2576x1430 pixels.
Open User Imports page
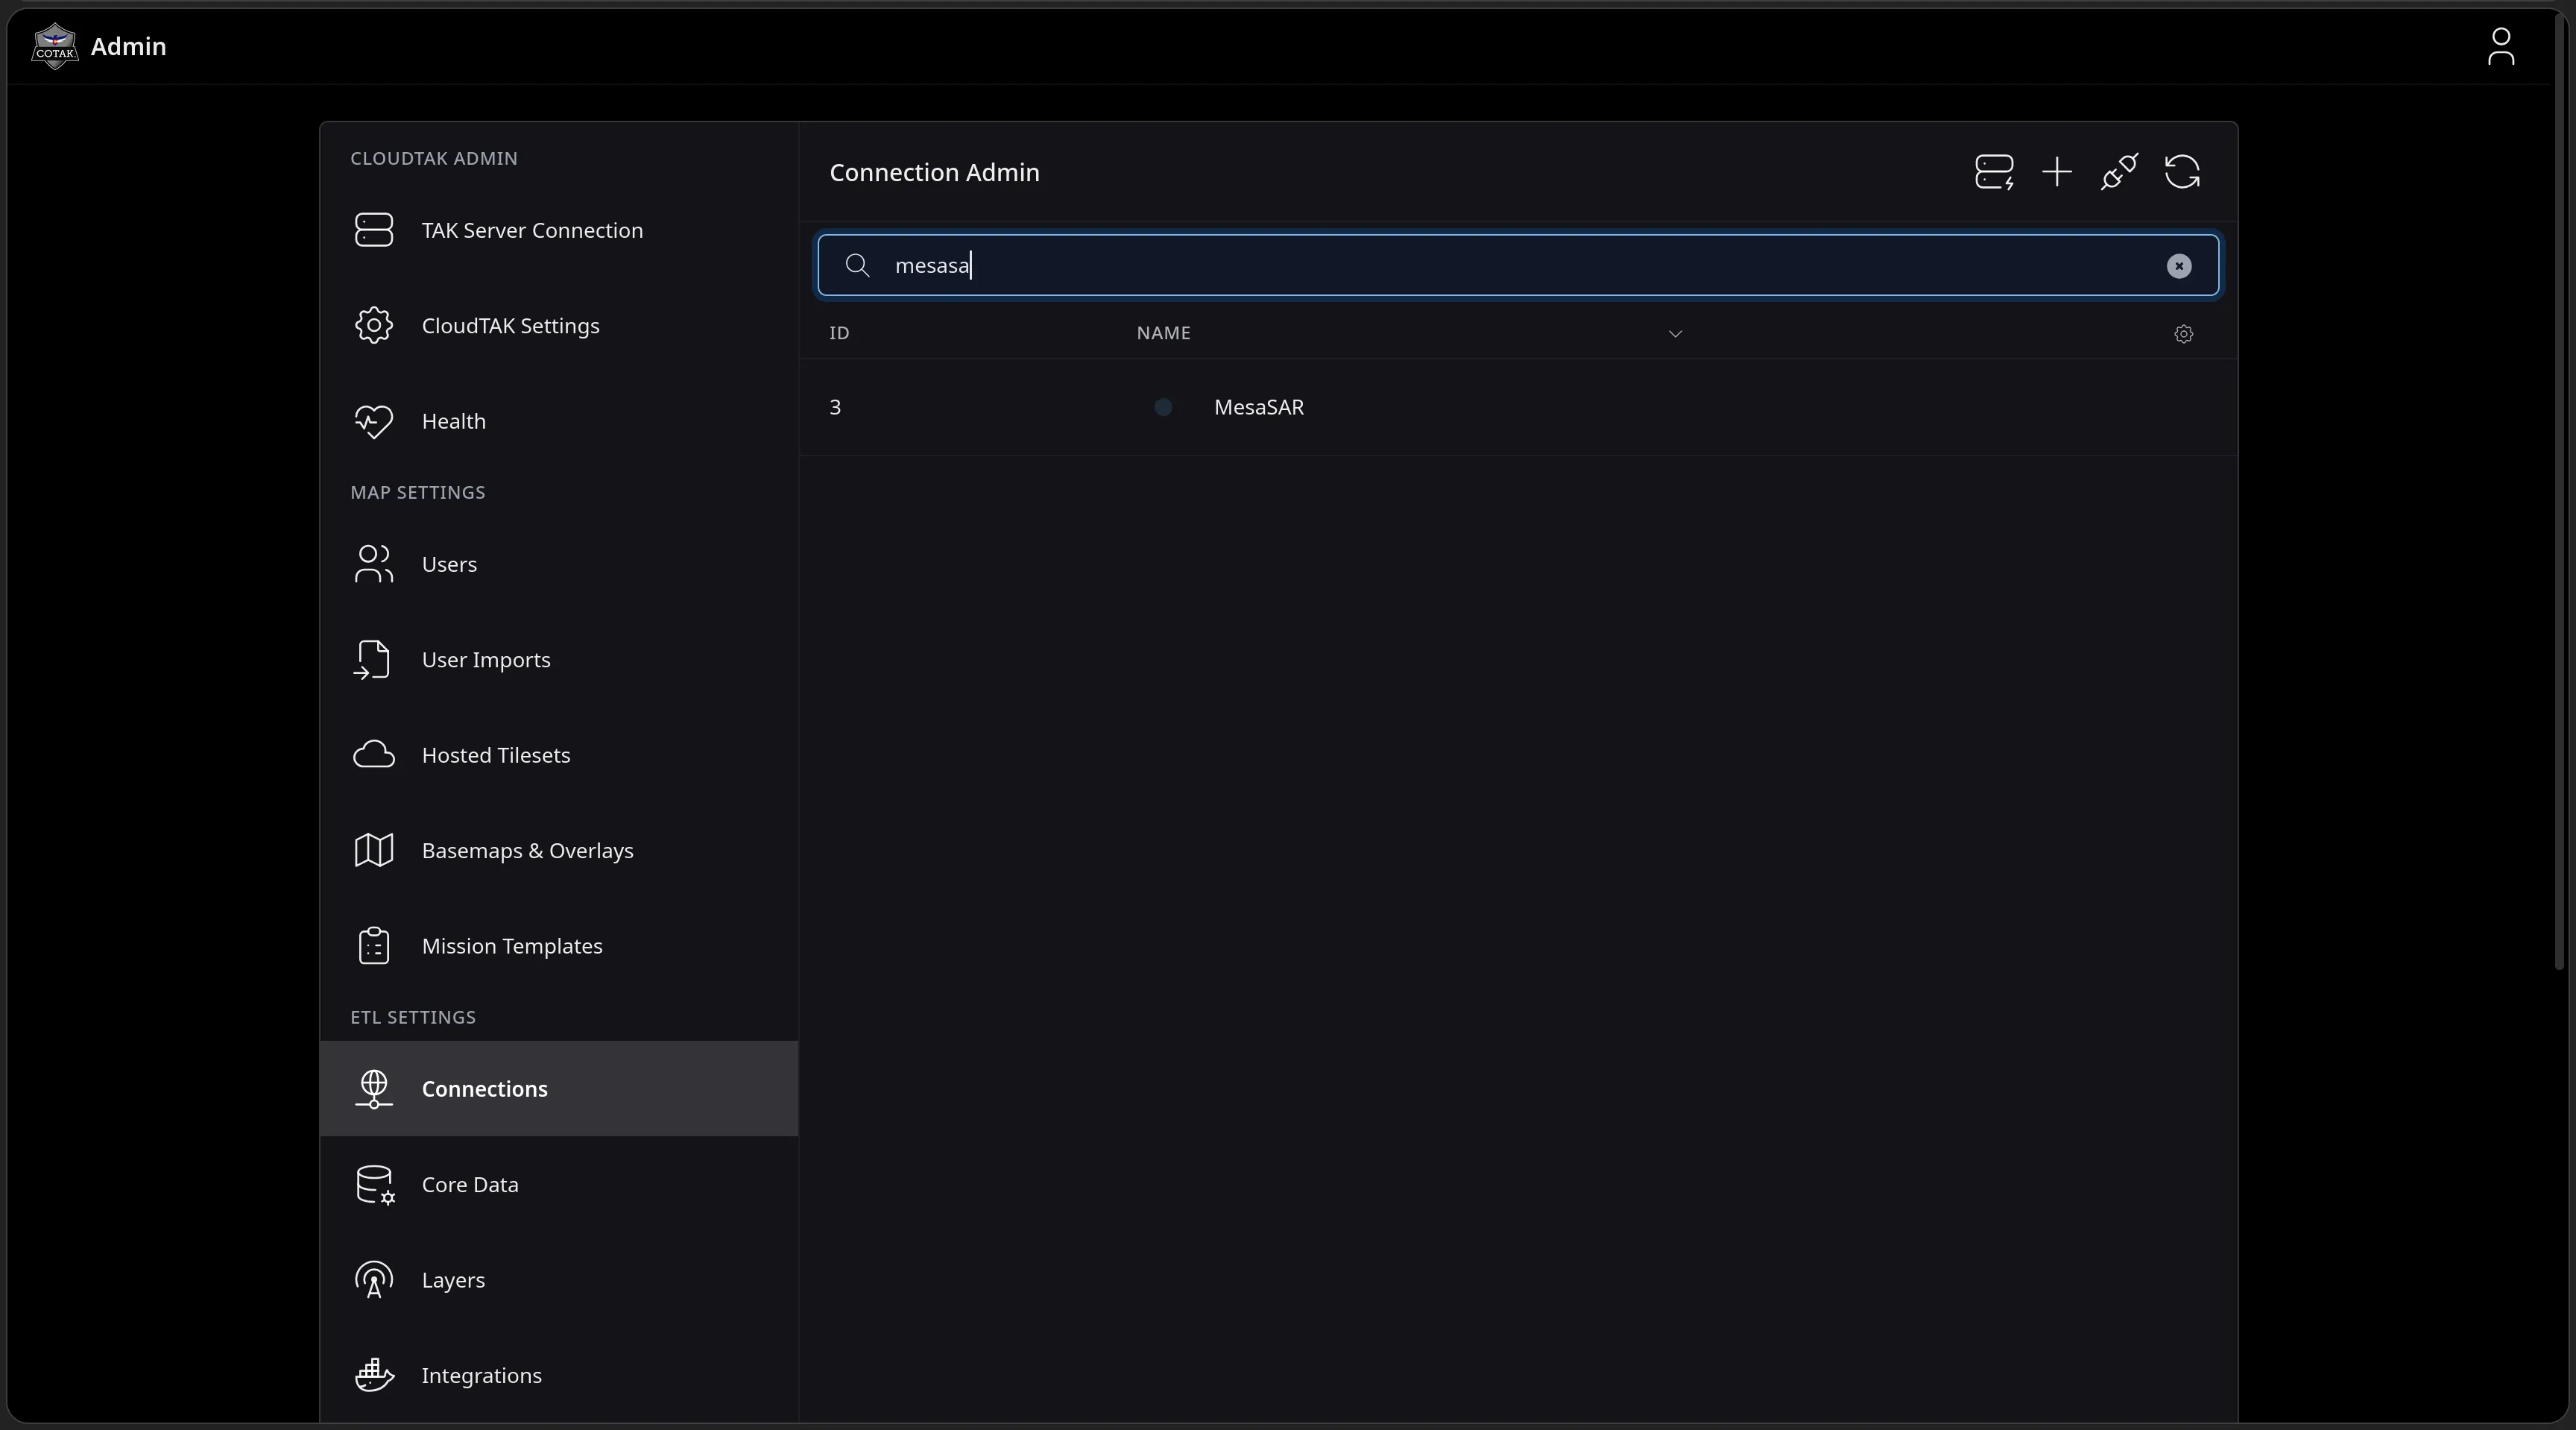tap(559, 660)
